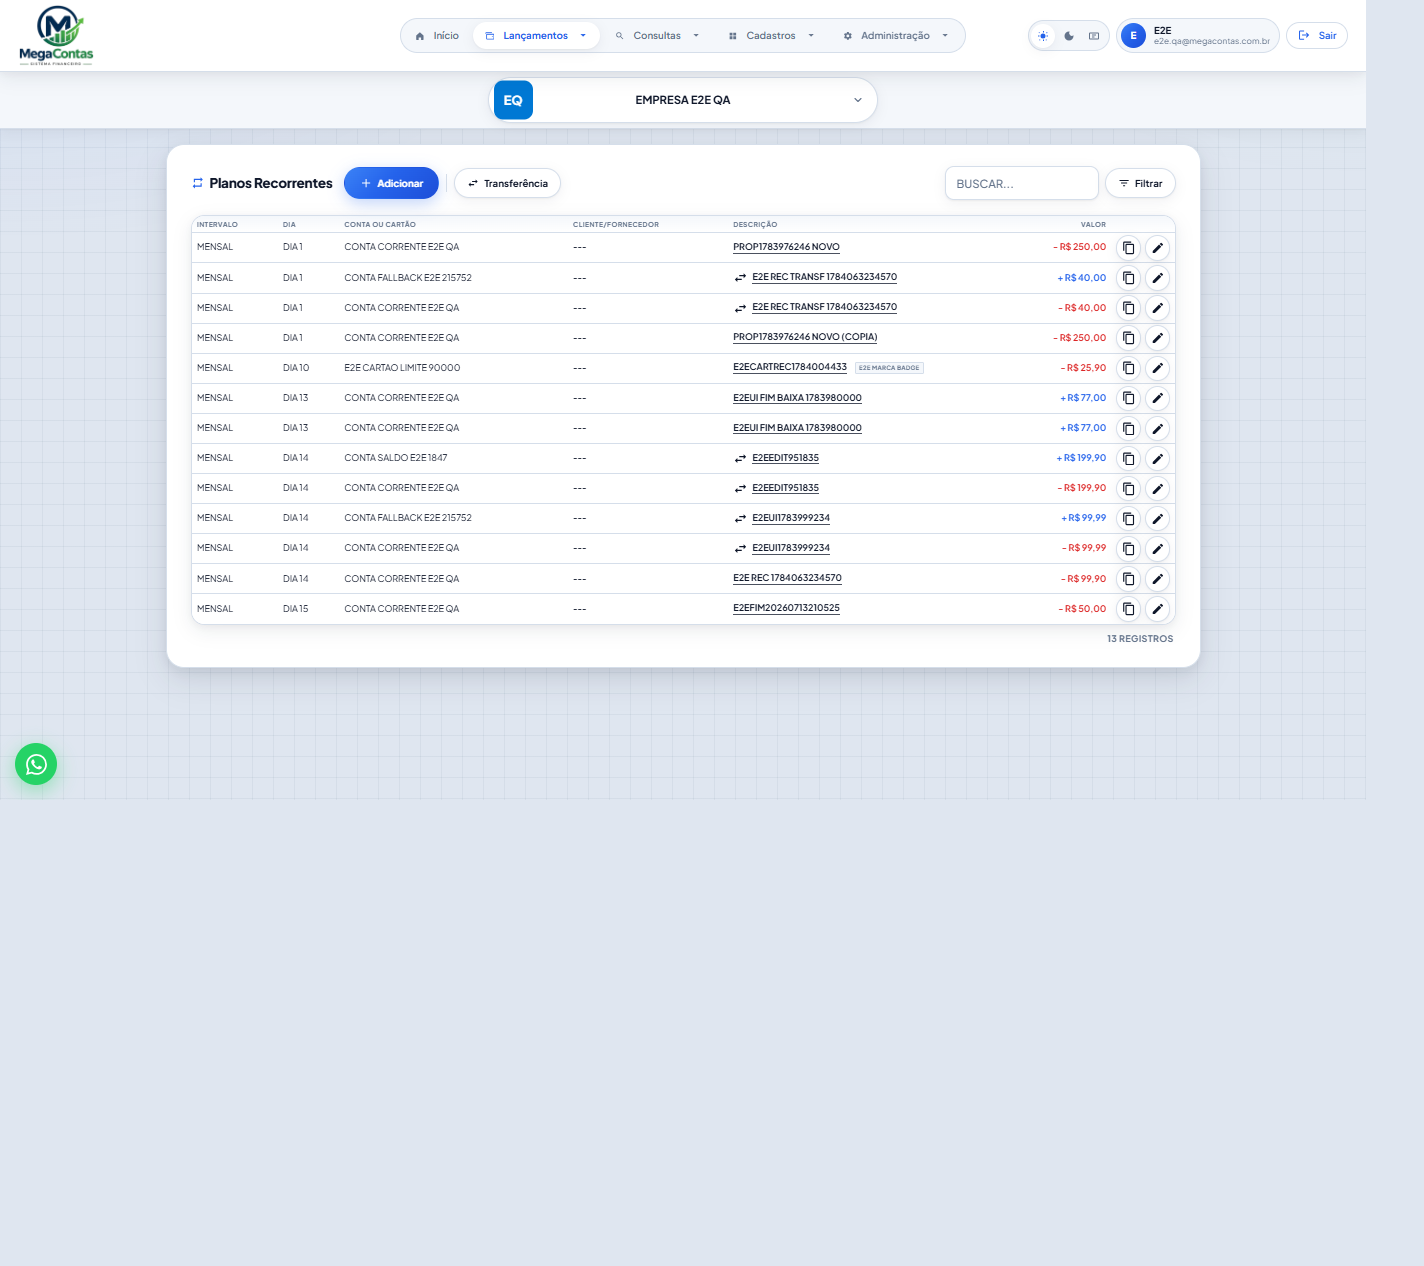Duplicate the PROP1783976246 NOVO -R$ 250,00 plan
This screenshot has height=1266, width=1424.
(x=1128, y=248)
